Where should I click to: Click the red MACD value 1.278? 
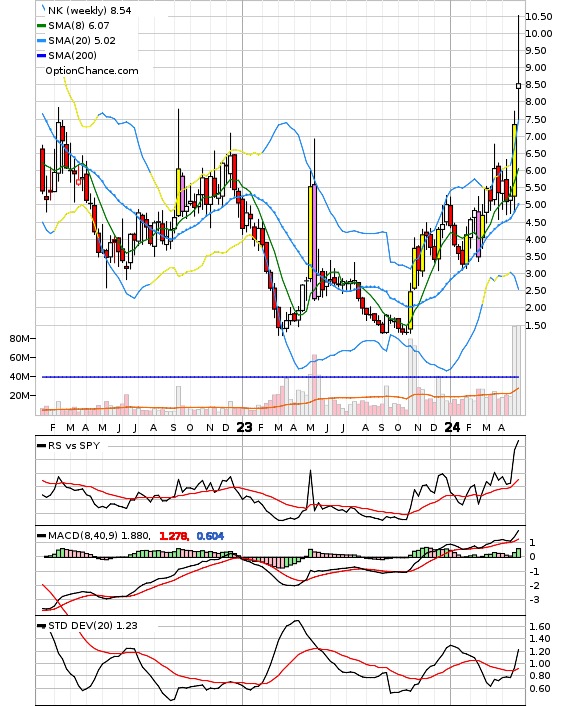[174, 536]
